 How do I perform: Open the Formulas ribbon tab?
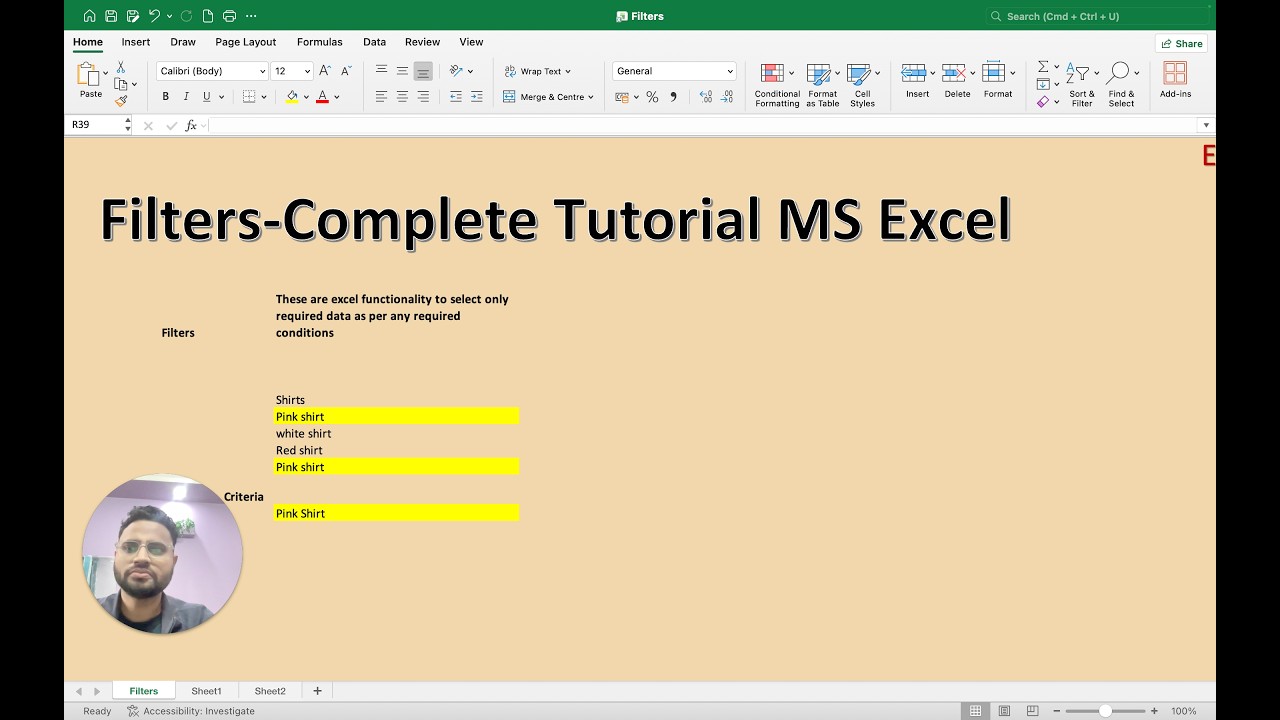click(319, 42)
